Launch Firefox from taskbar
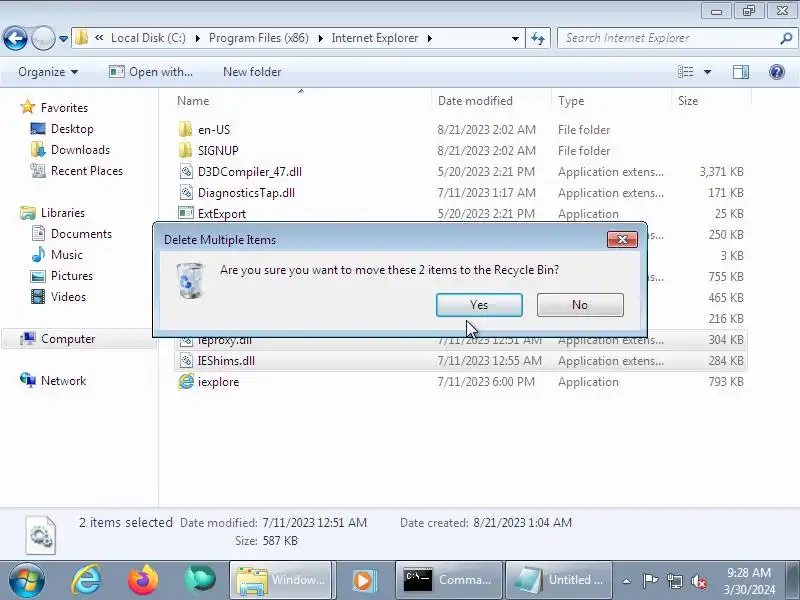 [x=142, y=580]
